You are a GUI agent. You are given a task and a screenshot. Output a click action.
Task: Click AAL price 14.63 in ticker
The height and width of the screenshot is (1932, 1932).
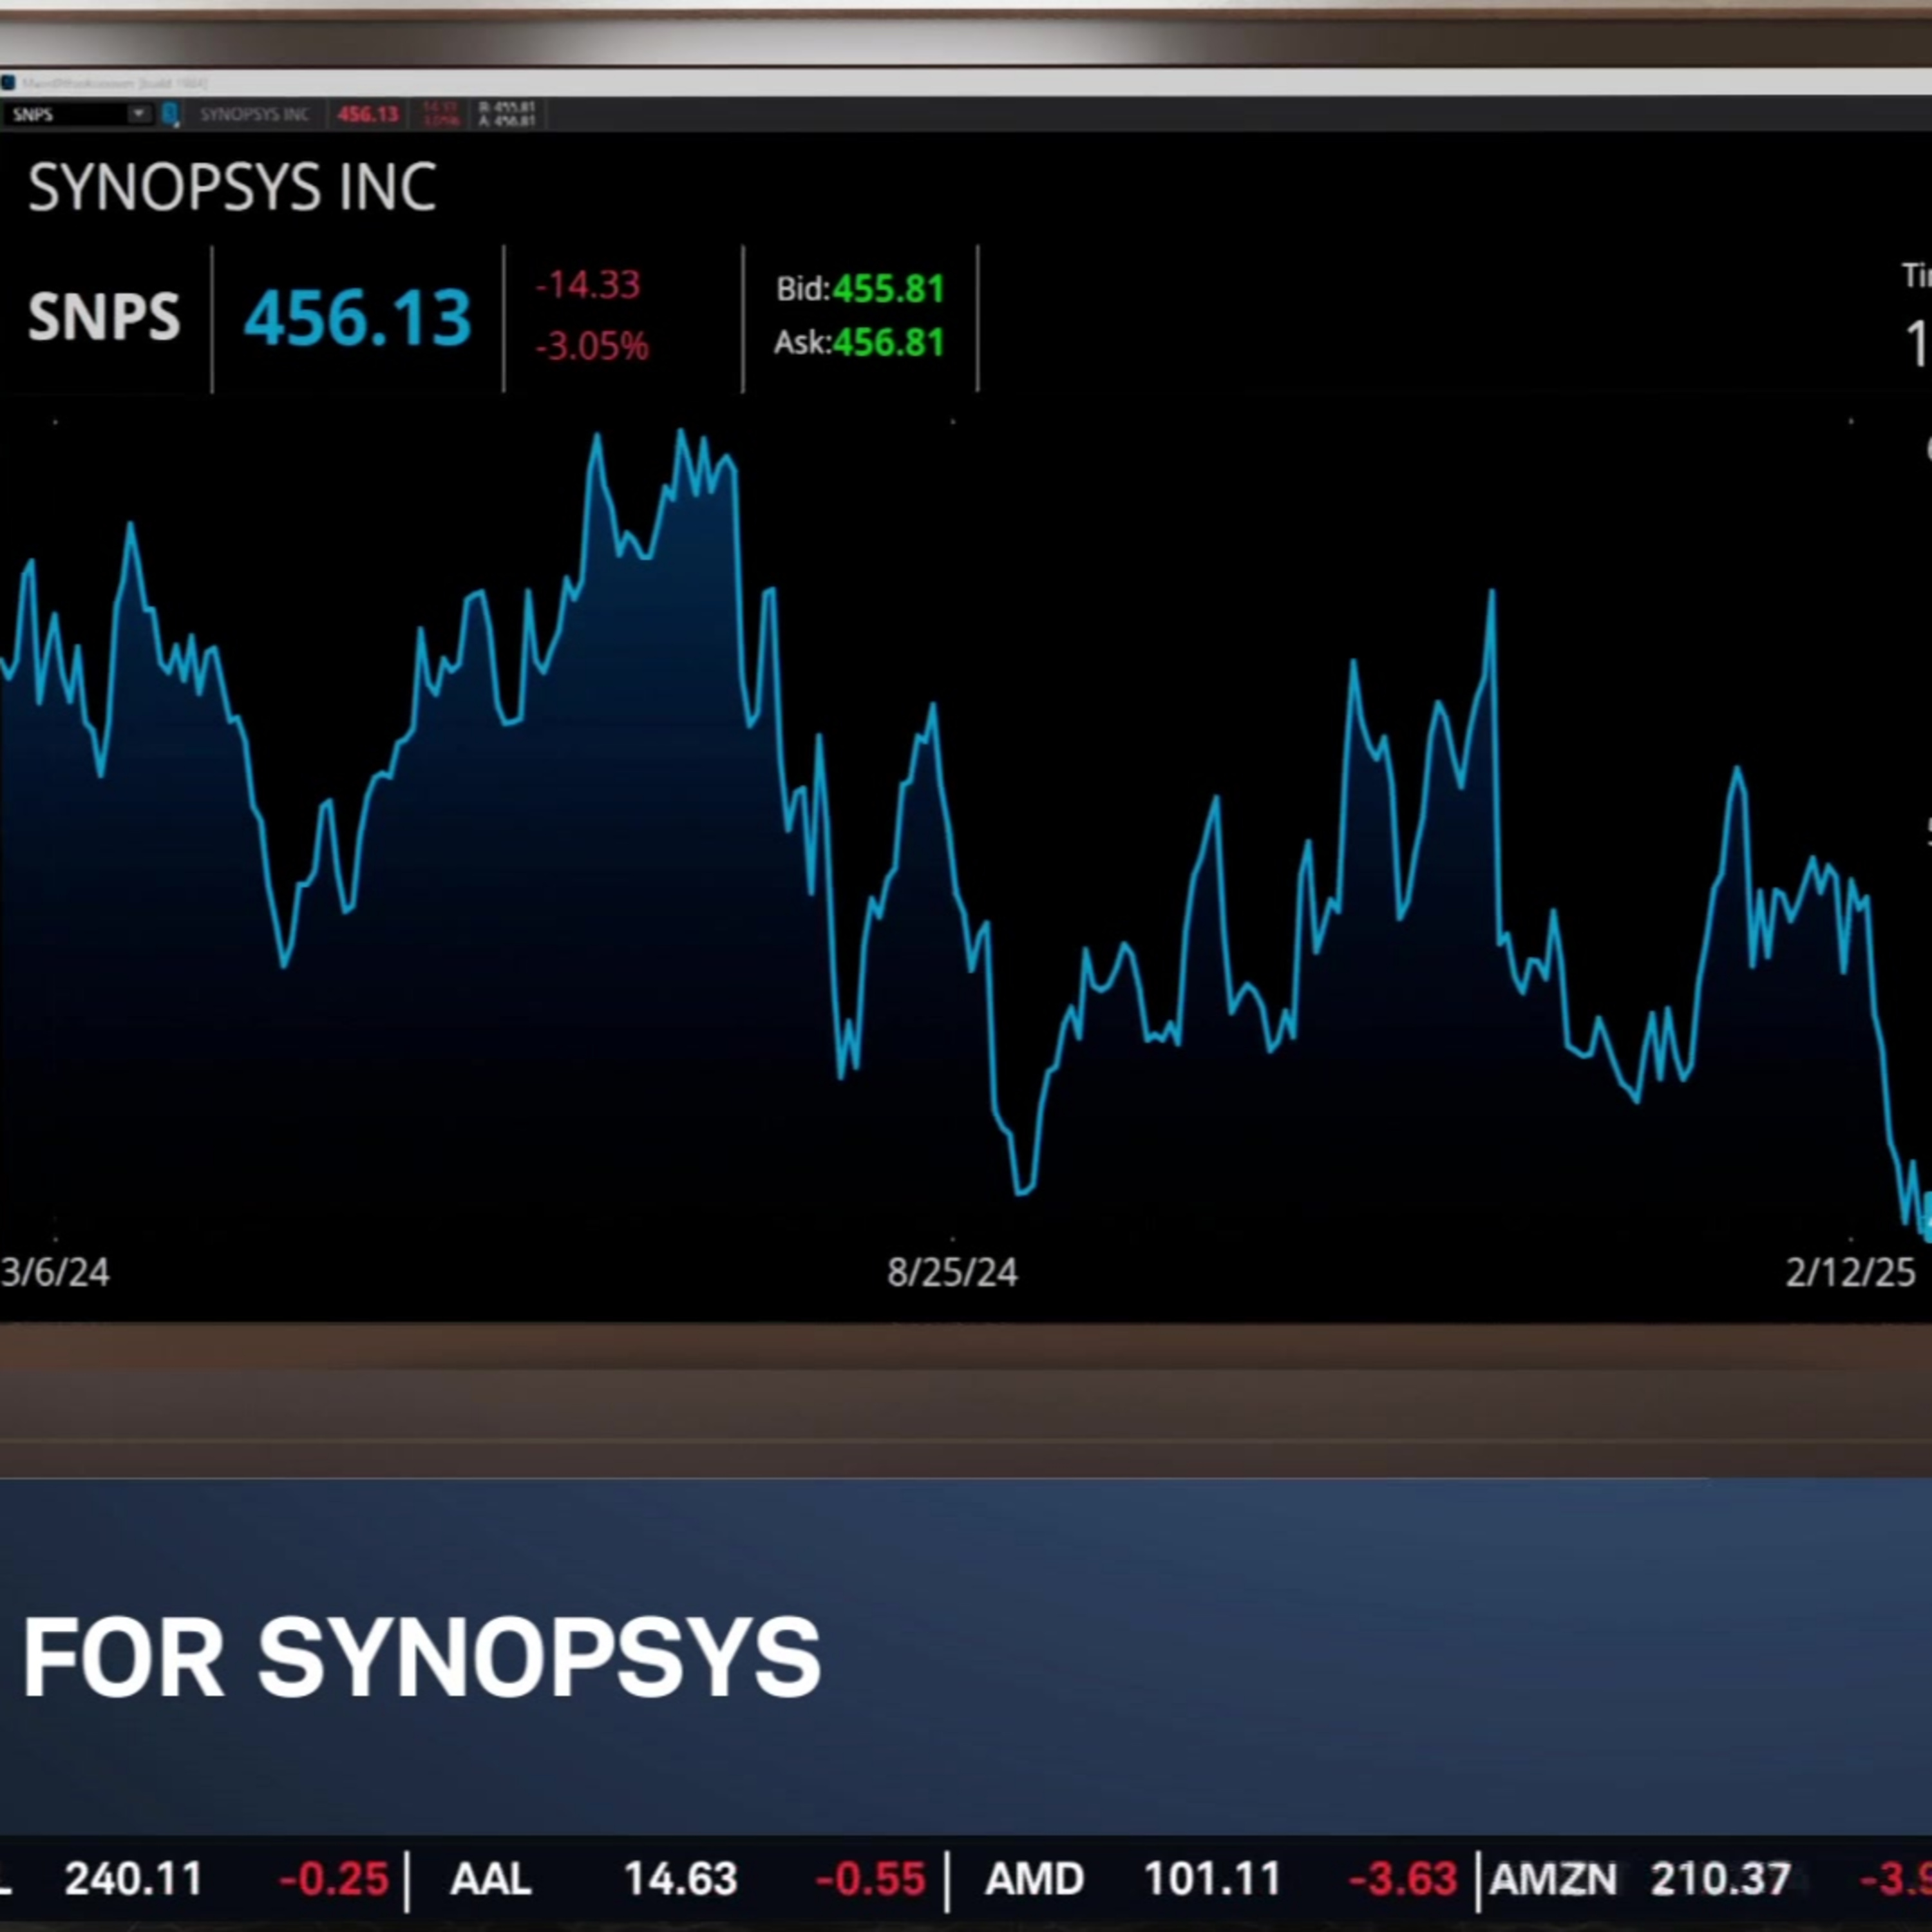point(681,1879)
